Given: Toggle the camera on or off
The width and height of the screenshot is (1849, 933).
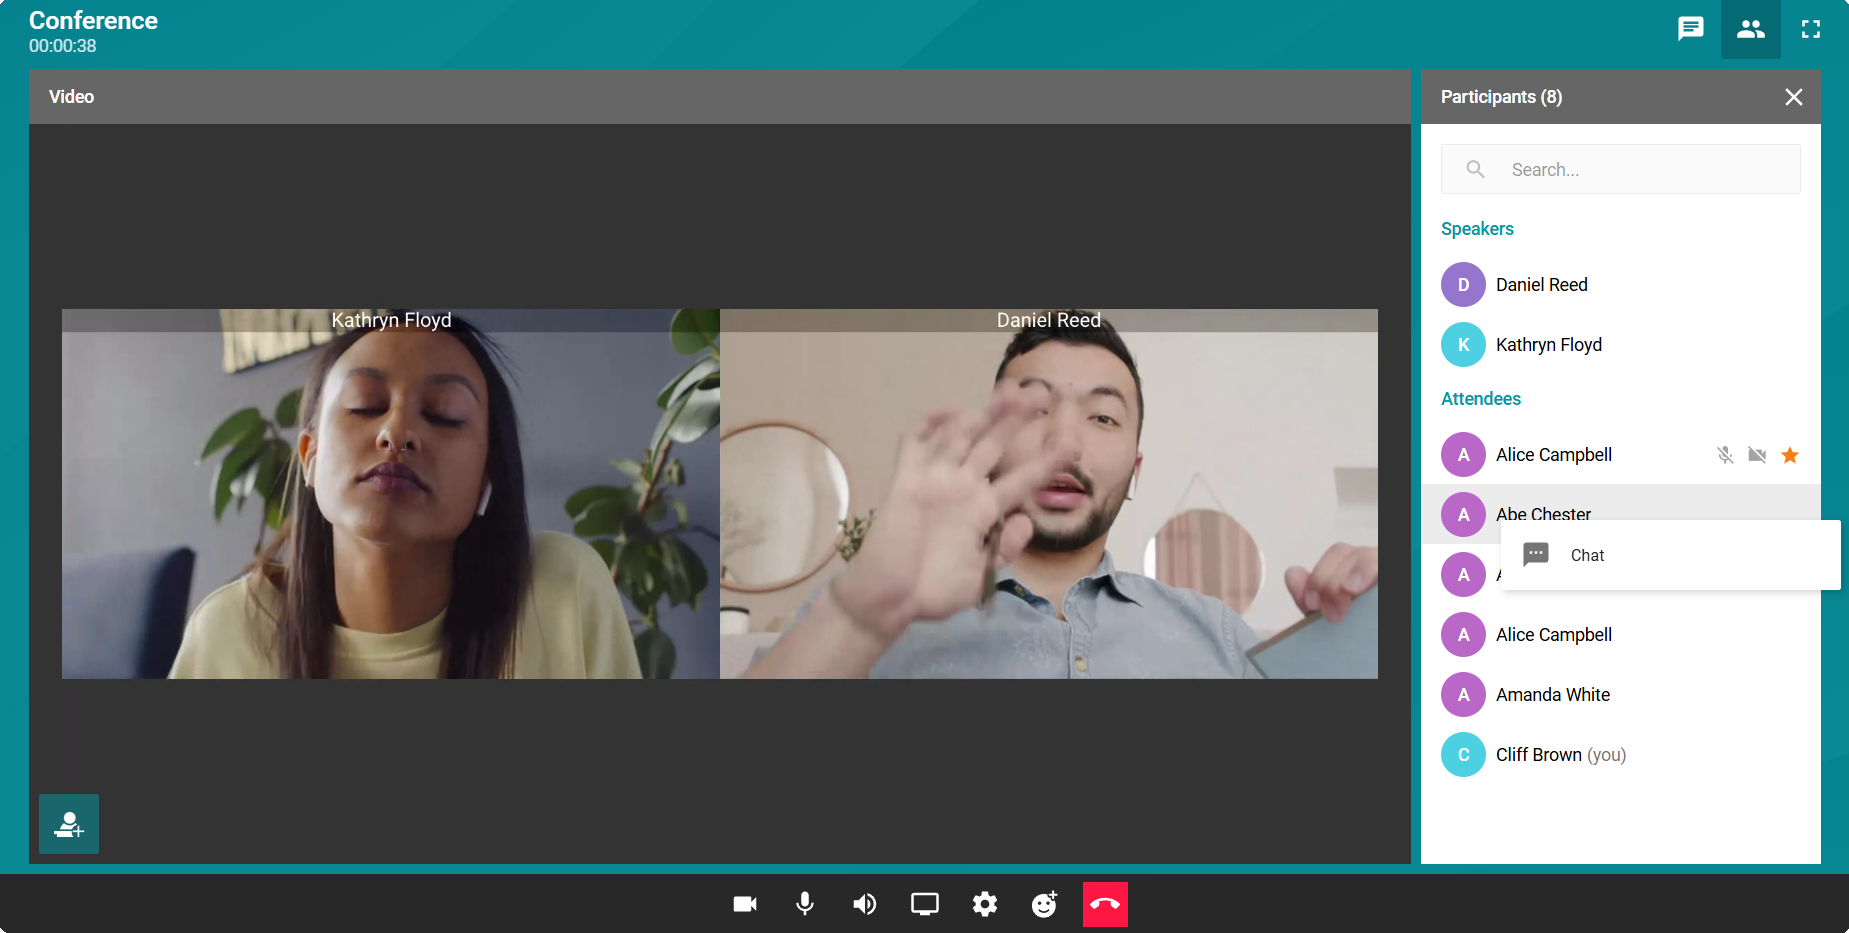Looking at the screenshot, I should 745,905.
